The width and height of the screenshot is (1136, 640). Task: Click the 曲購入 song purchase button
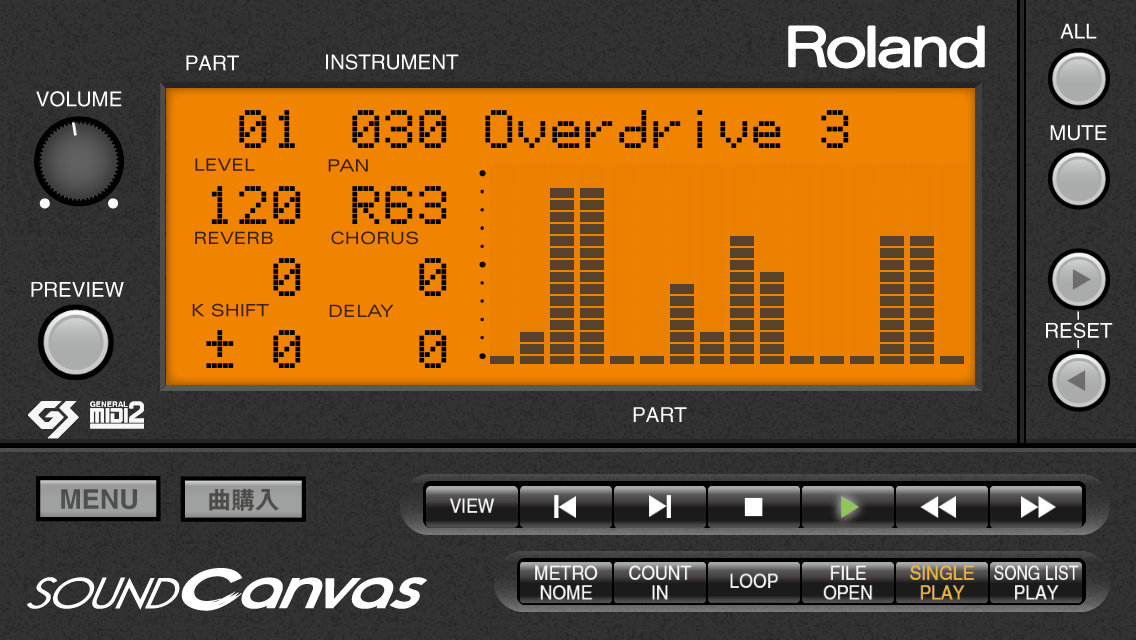coord(243,499)
